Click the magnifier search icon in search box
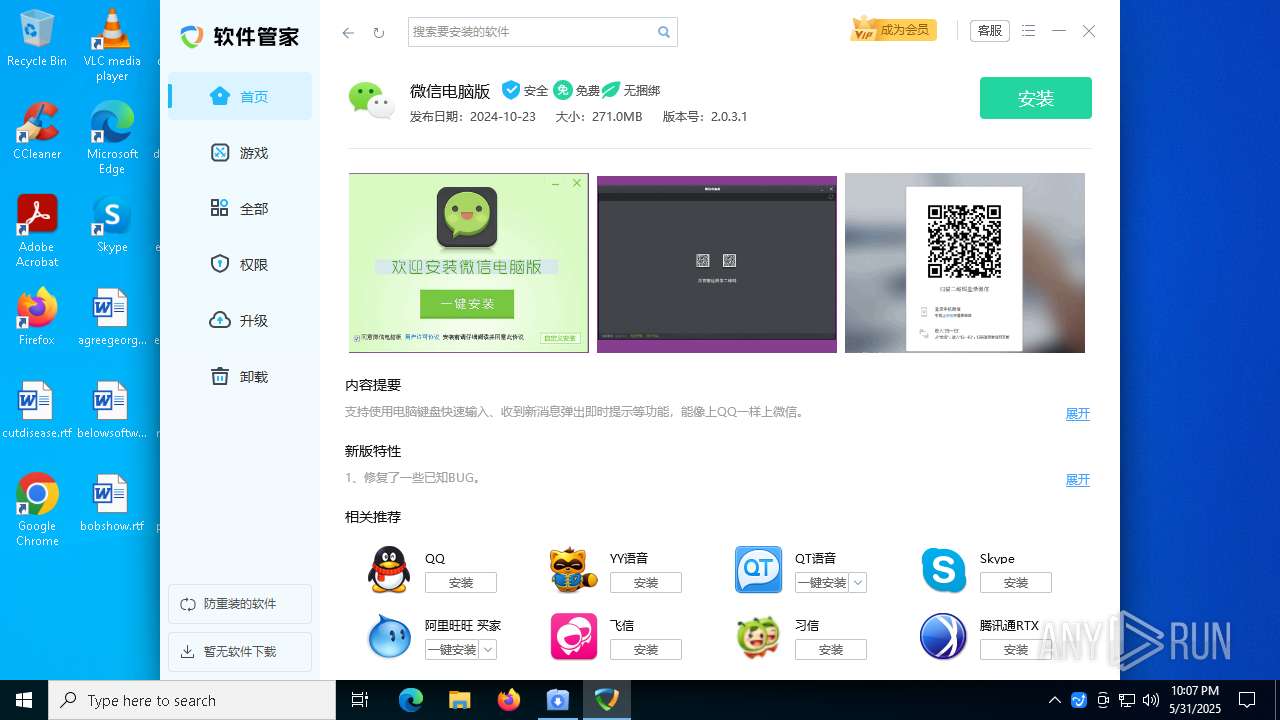This screenshot has height=720, width=1280. tap(664, 32)
